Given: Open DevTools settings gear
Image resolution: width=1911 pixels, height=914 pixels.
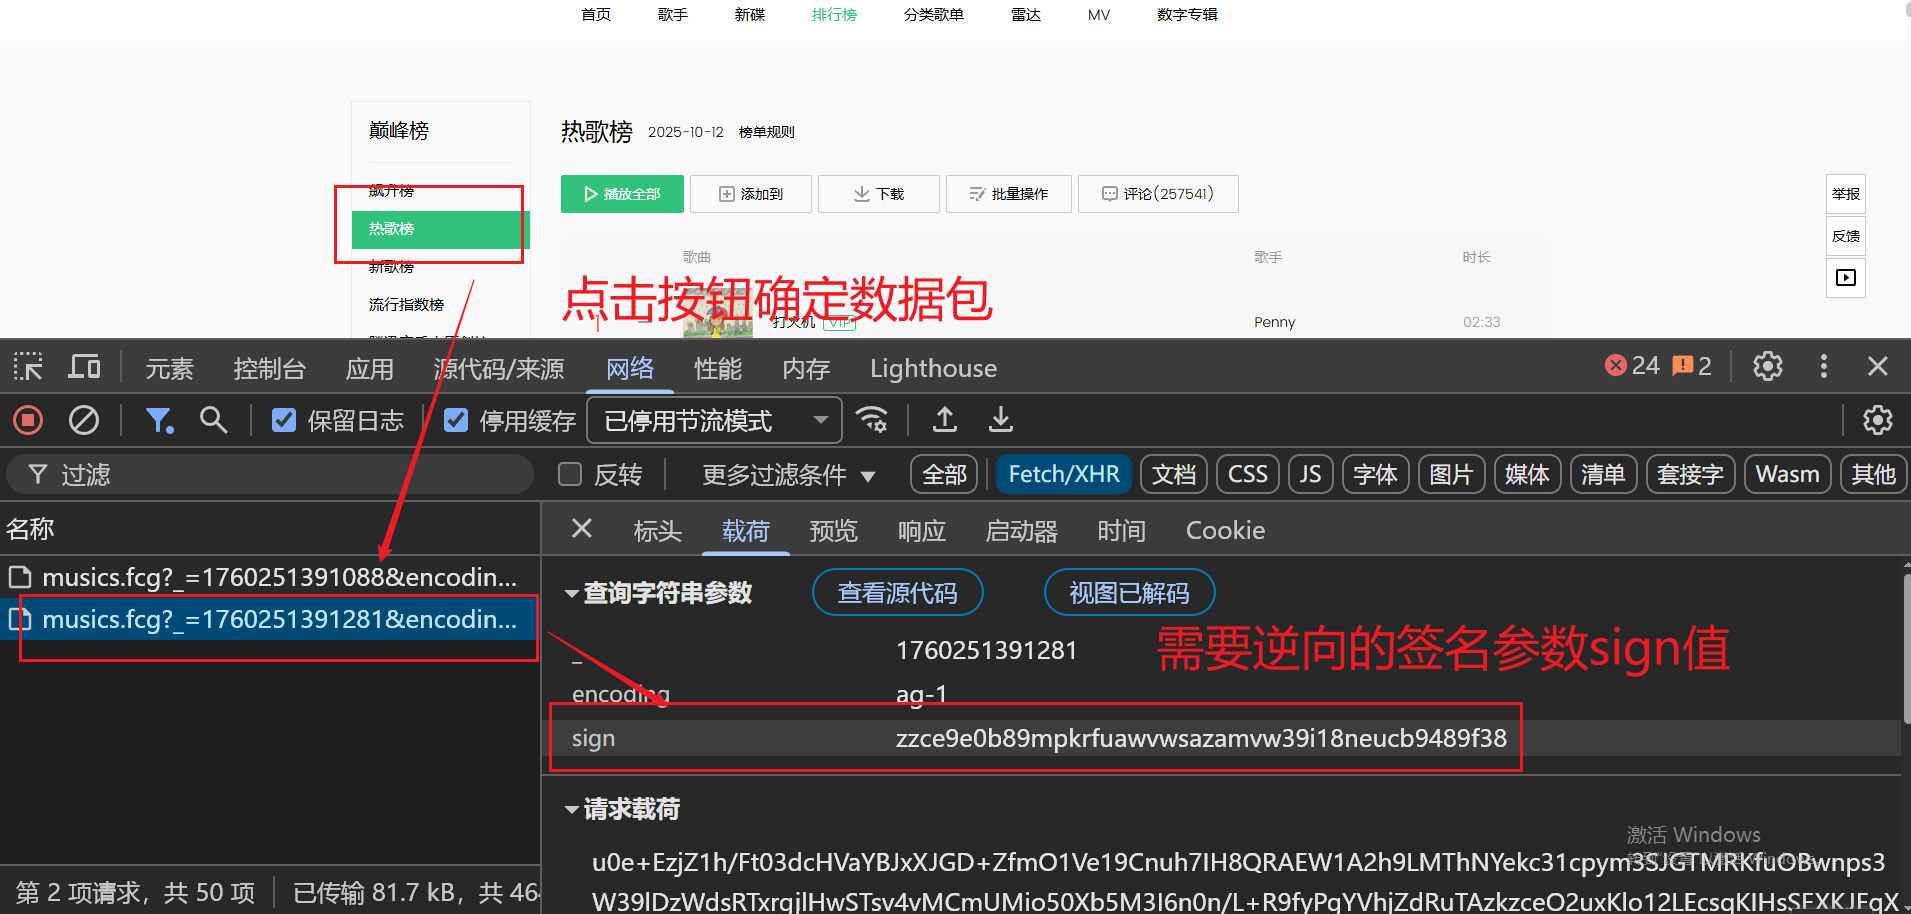Looking at the screenshot, I should click(x=1768, y=367).
